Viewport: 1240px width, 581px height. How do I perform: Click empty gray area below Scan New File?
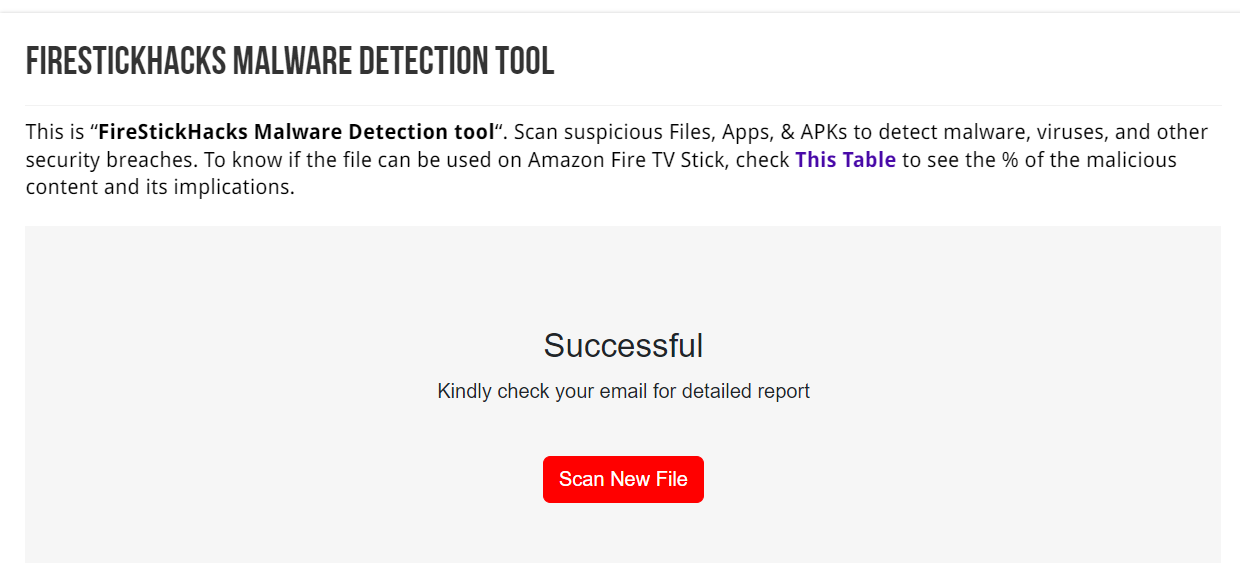tap(623, 535)
